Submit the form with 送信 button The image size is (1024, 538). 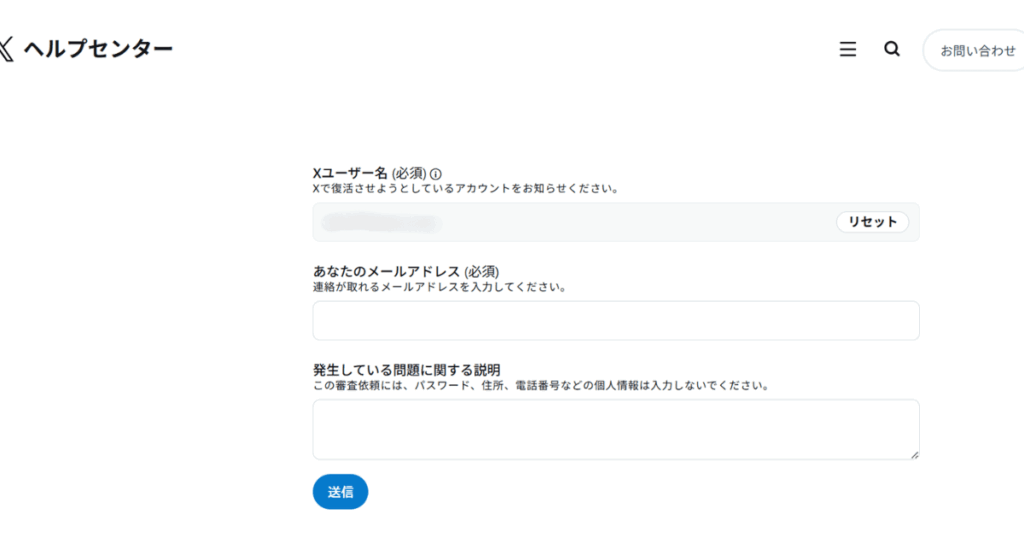coord(340,492)
